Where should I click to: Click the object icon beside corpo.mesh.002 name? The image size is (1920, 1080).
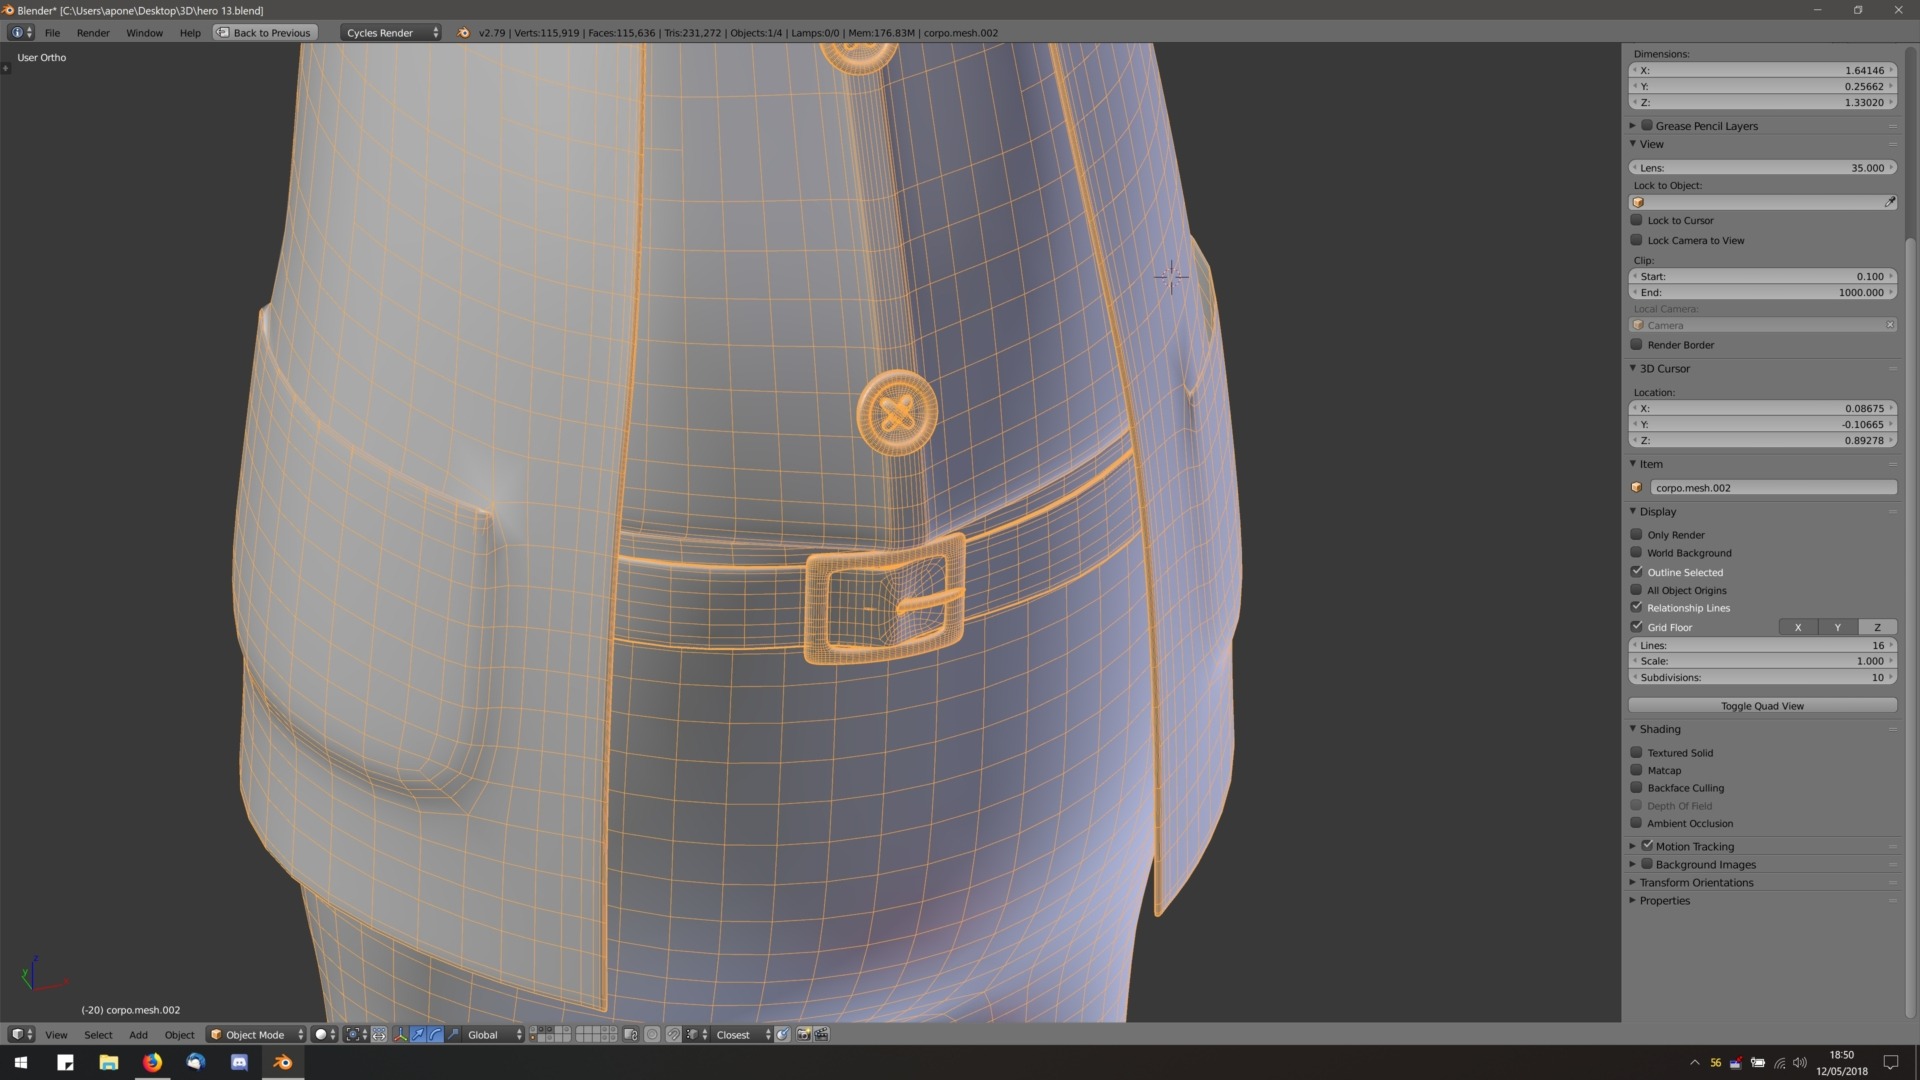click(x=1637, y=488)
